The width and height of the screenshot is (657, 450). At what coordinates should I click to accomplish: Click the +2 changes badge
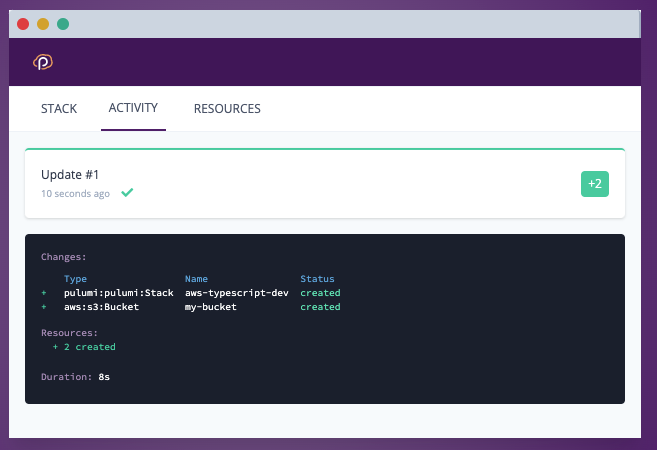pos(595,184)
